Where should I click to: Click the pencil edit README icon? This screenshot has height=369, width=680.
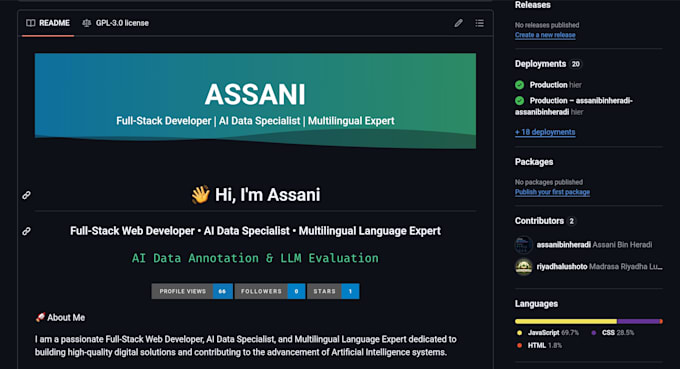click(x=458, y=23)
